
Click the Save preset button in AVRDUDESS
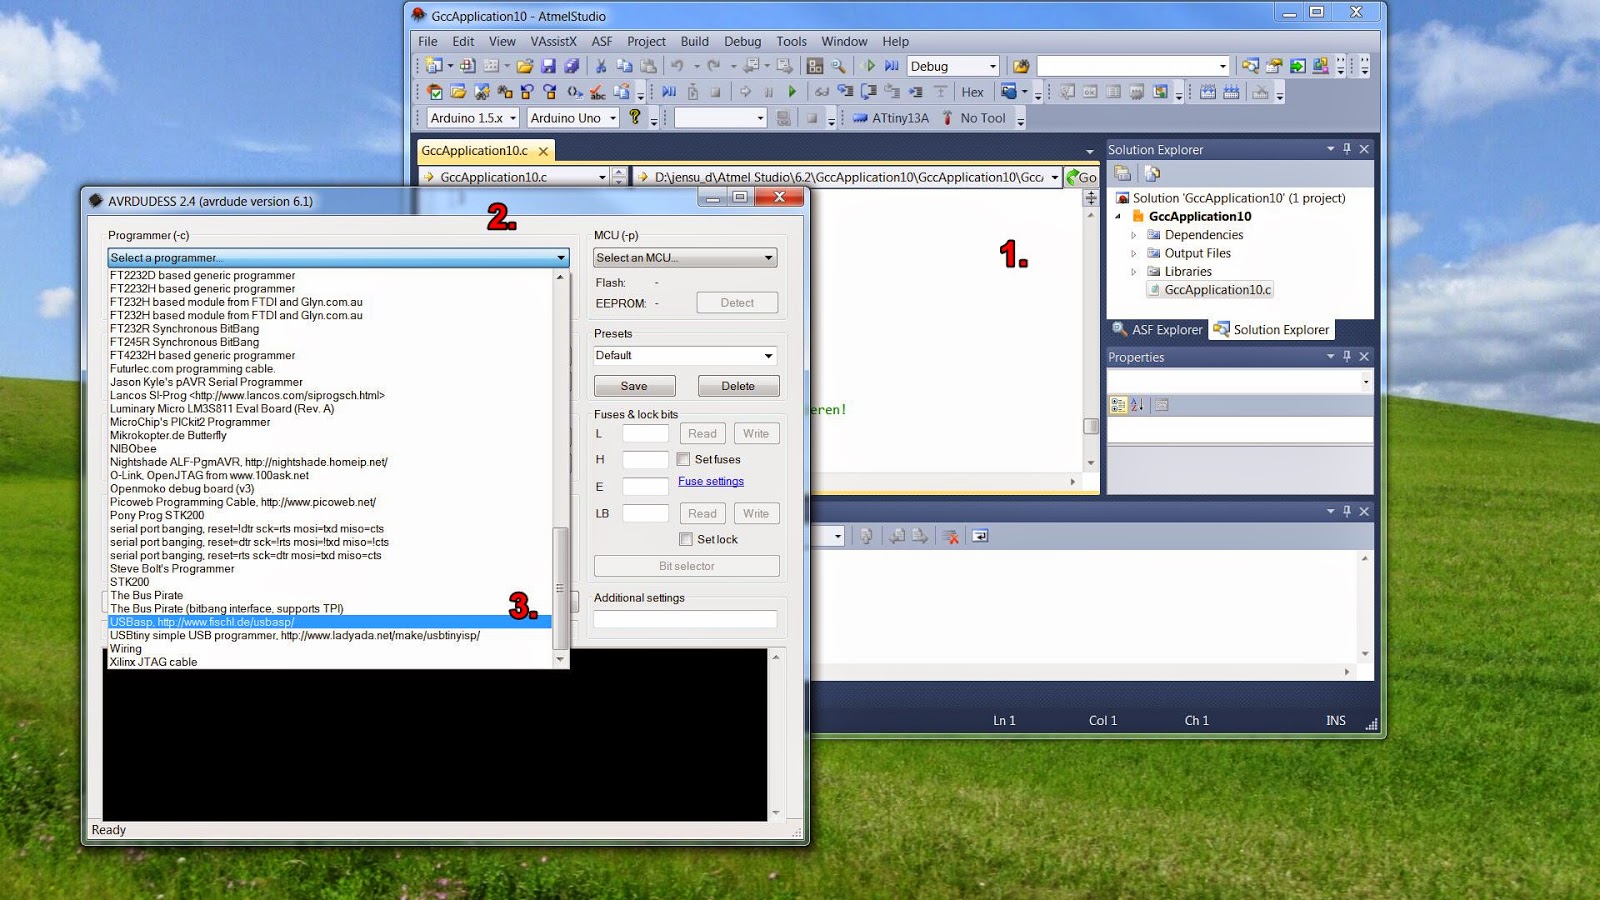(634, 386)
